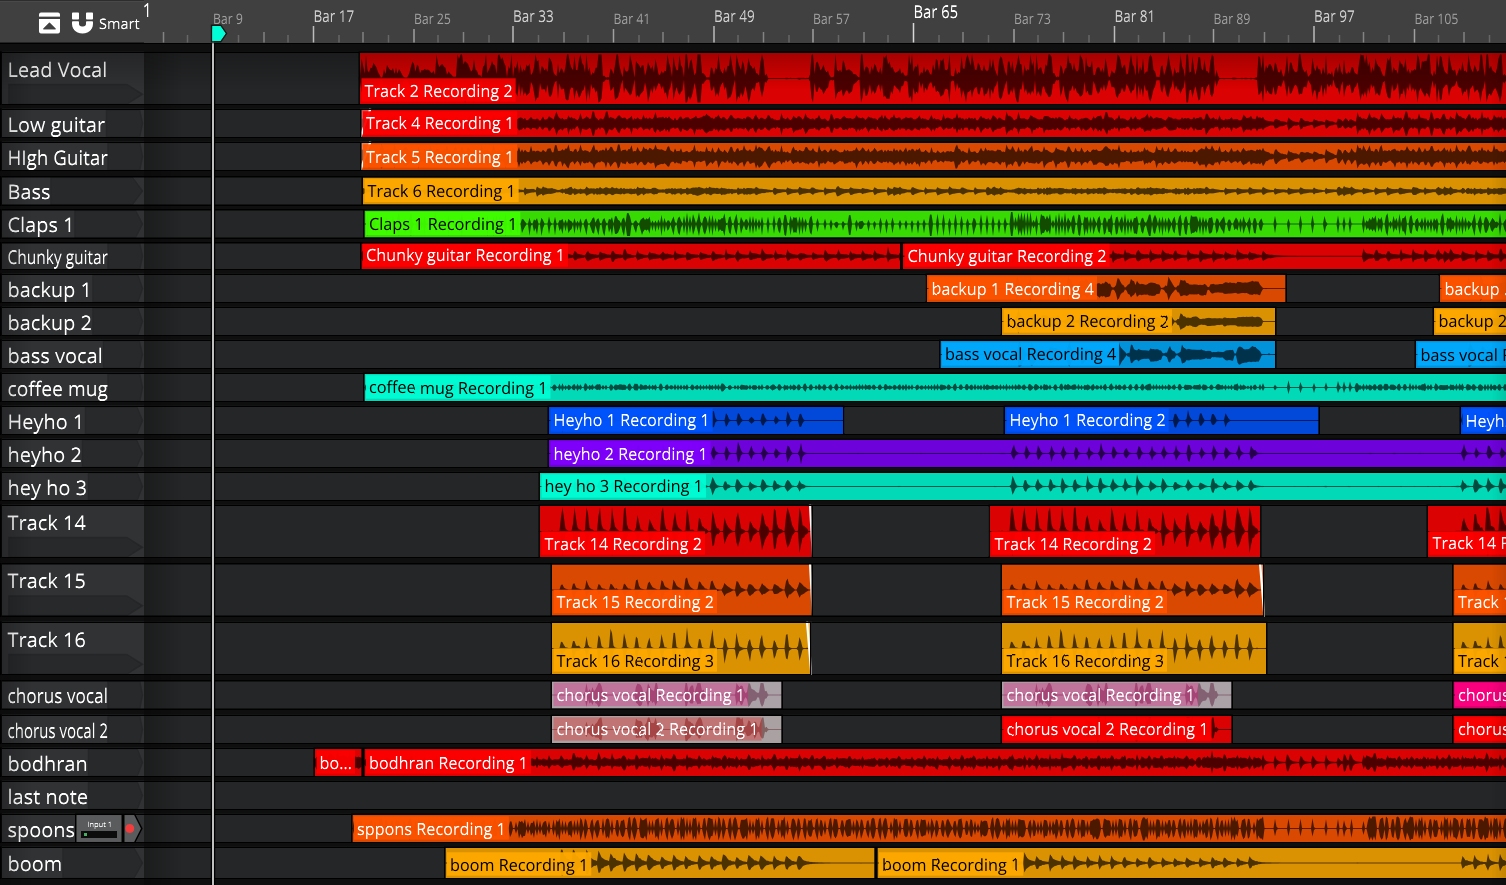Screen dimensions: 1506x885
Task: Open the Input 1 selector on spoons track
Action: click(98, 828)
